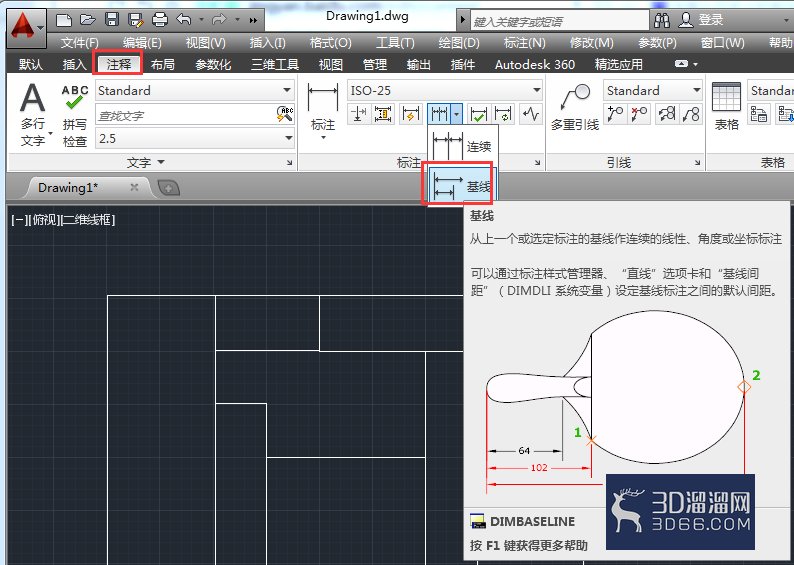Switch to the 默认 ribbon tab
The image size is (794, 565).
(31, 64)
